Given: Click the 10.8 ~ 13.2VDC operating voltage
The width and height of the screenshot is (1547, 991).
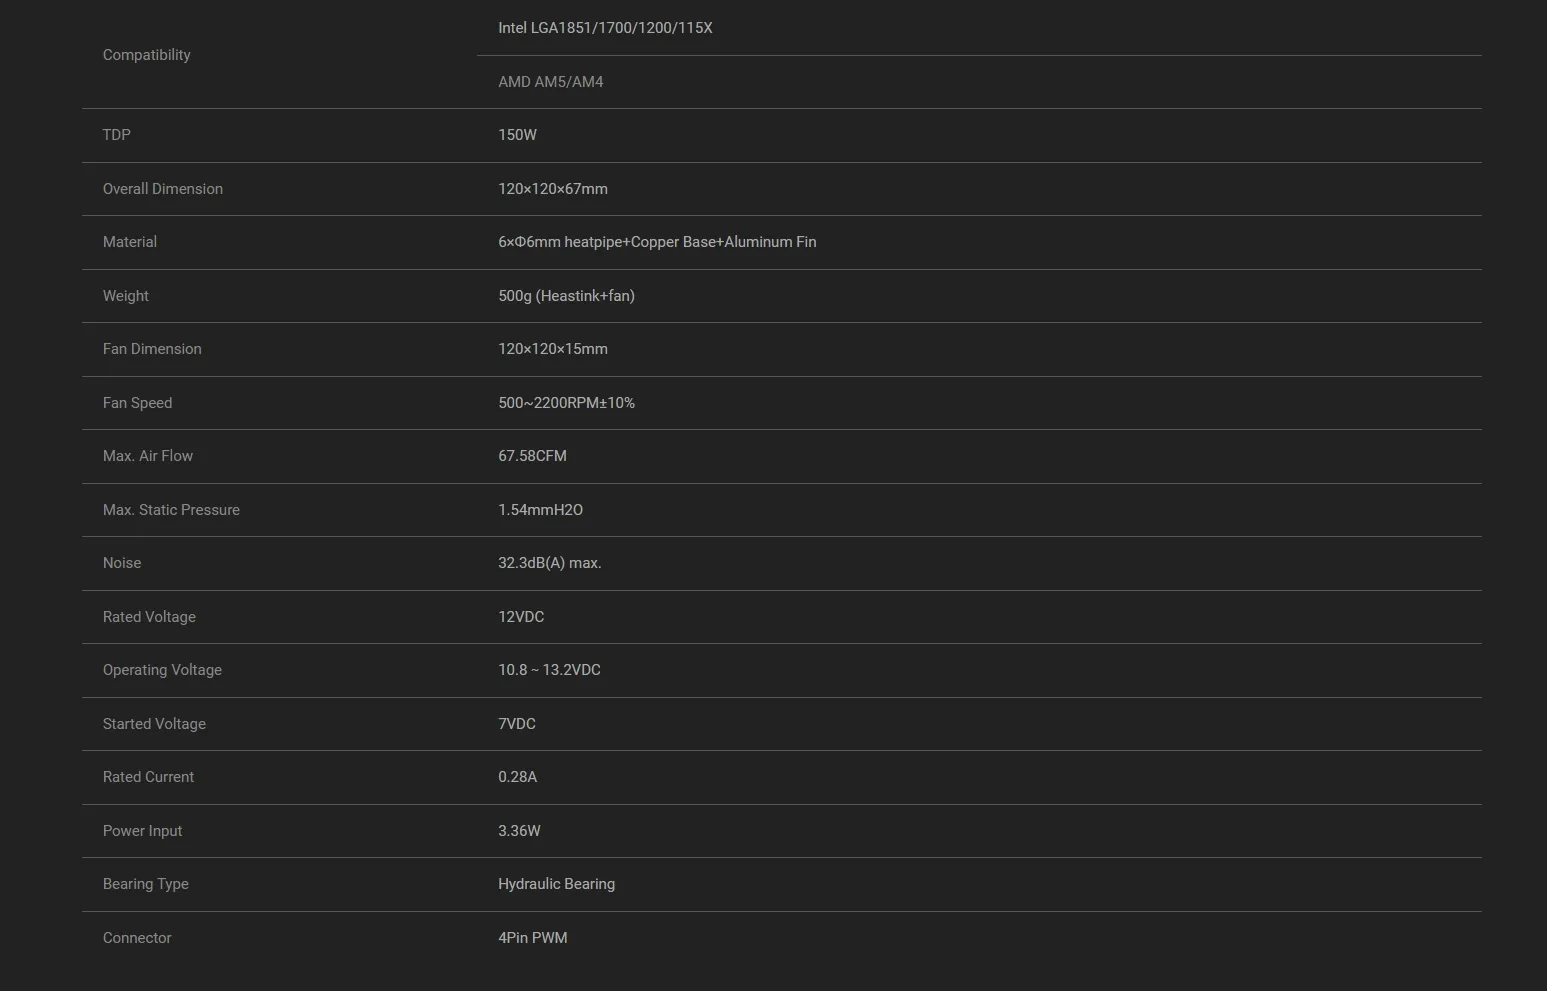Looking at the screenshot, I should point(549,670).
